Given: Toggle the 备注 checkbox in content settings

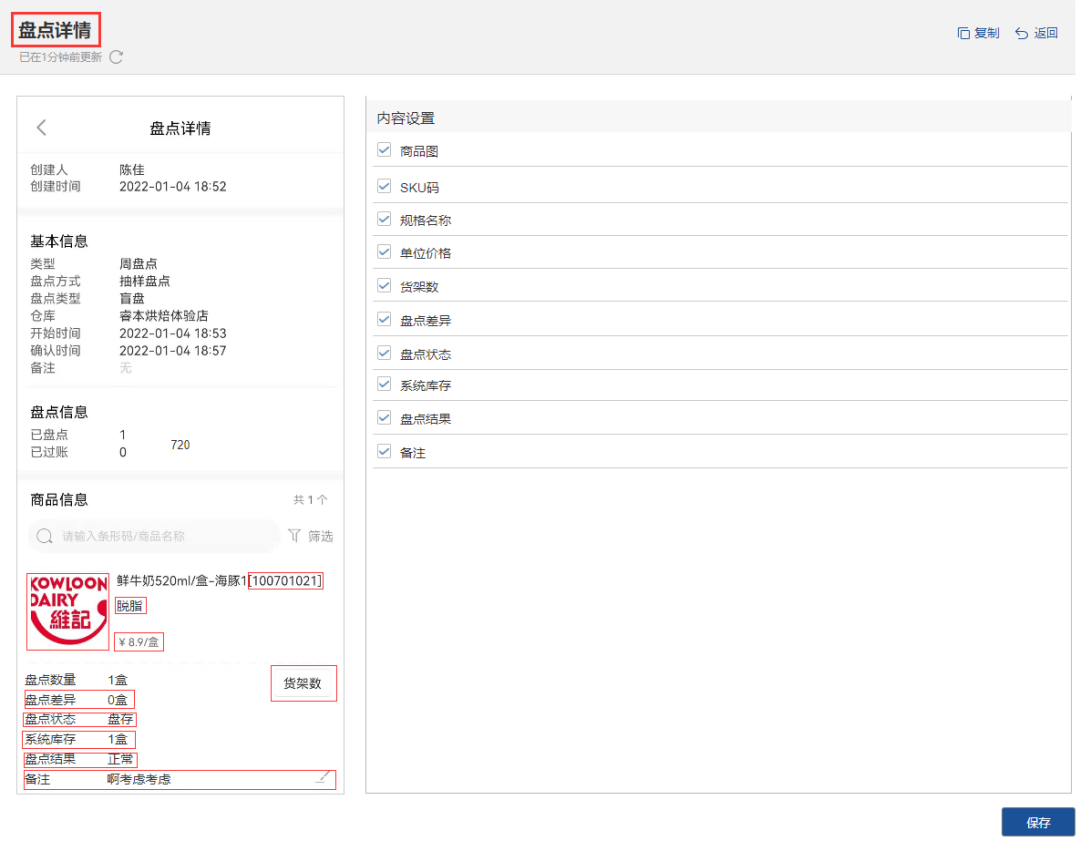Looking at the screenshot, I should 384,451.
